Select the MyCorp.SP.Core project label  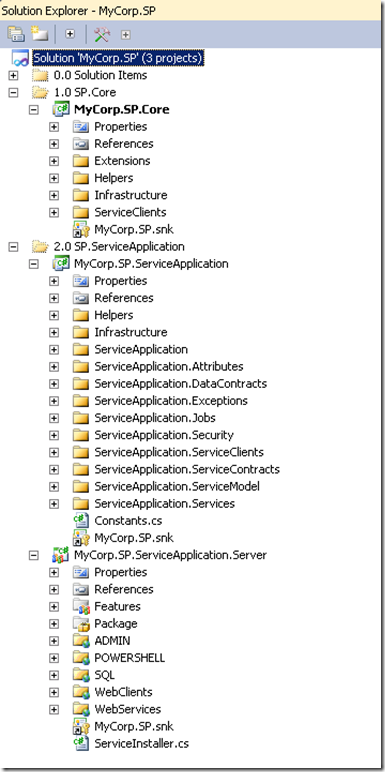[122, 109]
